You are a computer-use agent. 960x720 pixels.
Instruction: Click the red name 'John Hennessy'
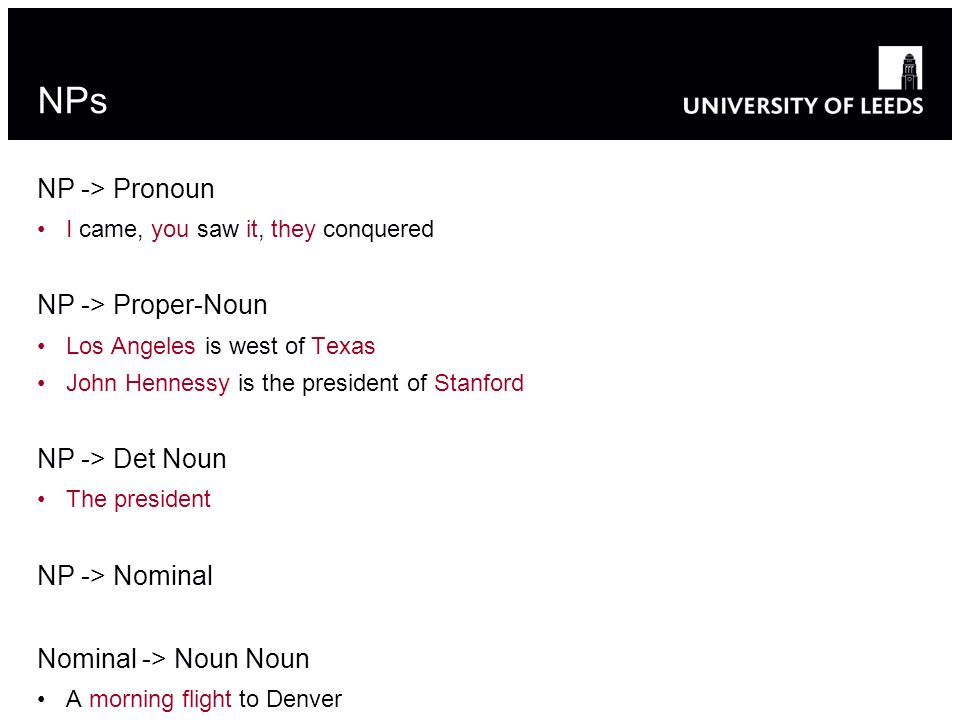pos(148,383)
